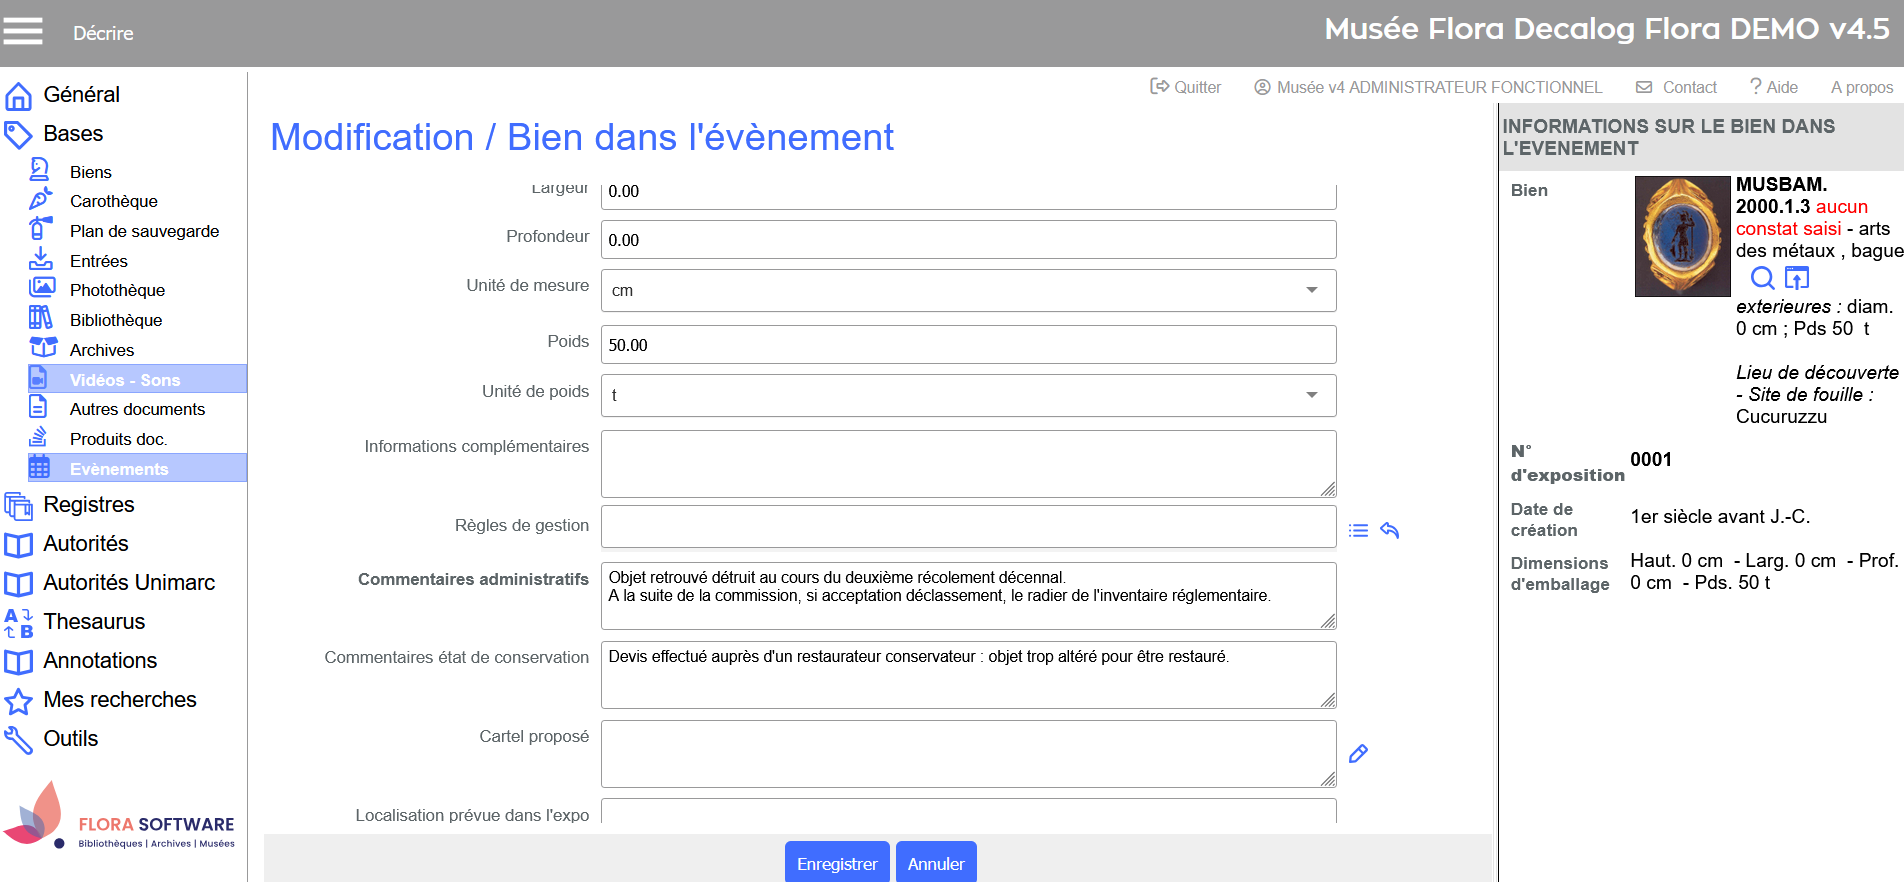Click the magnifier icon under the Bien description
This screenshot has height=882, width=1904.
coord(1762,278)
